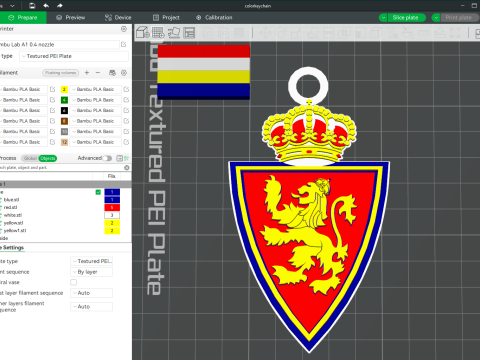
Task: Click the Add plate grid icon
Action: tap(158, 33)
